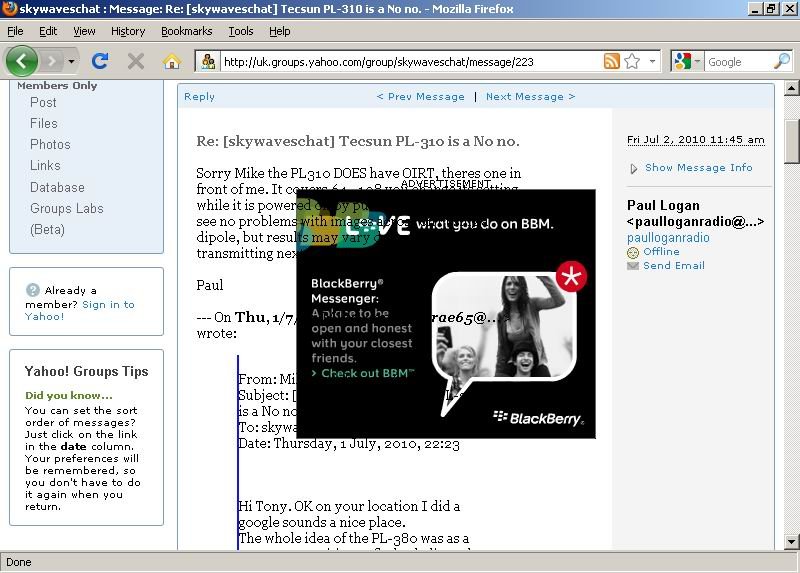Open the History menu
Viewport: 800px width, 573px height.
pos(128,31)
